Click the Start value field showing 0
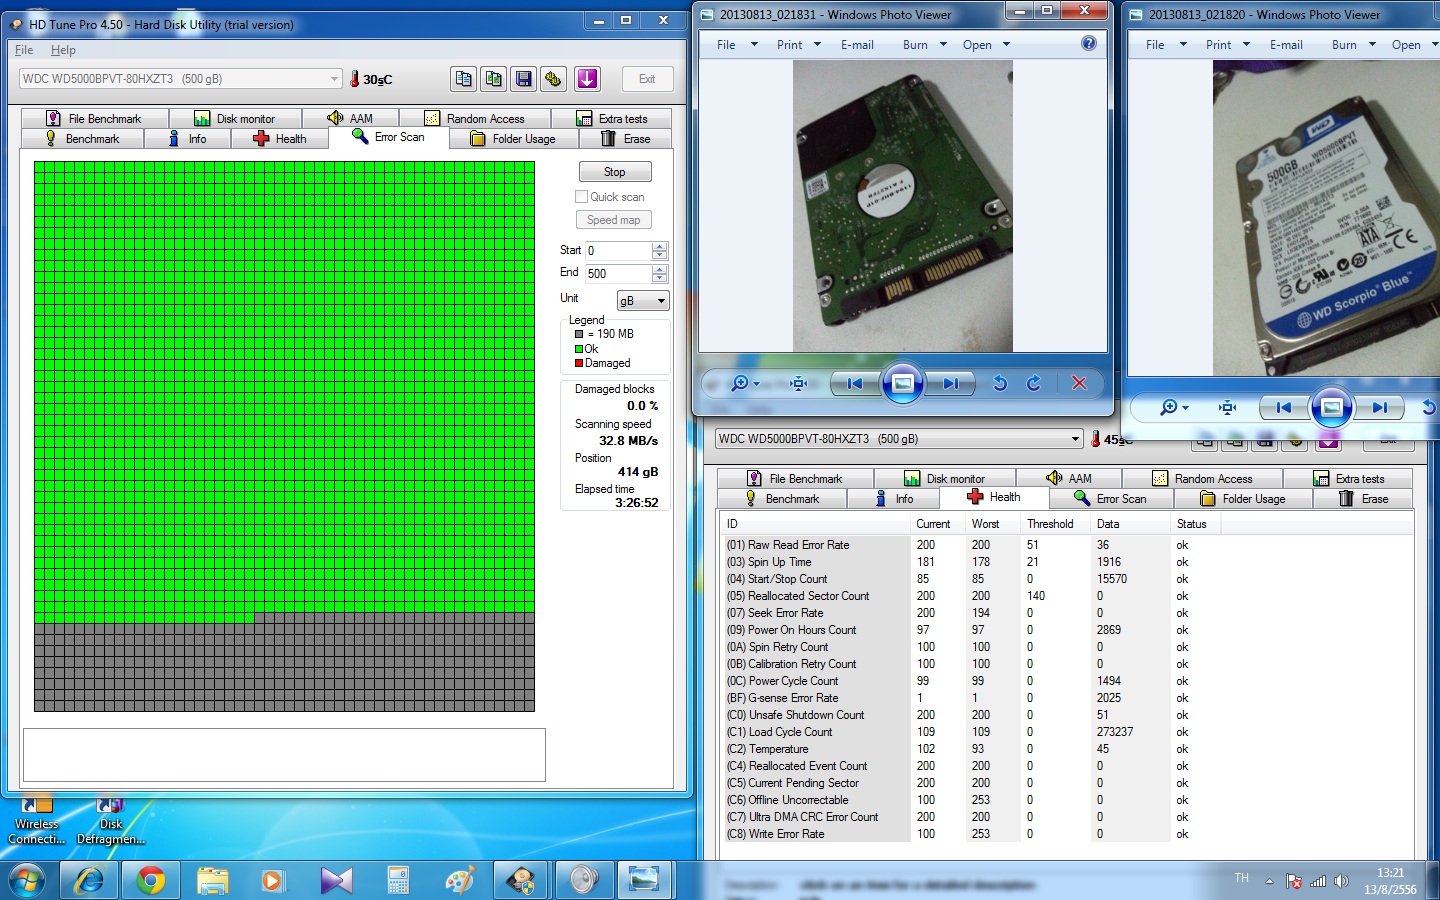The image size is (1440, 900). [618, 251]
